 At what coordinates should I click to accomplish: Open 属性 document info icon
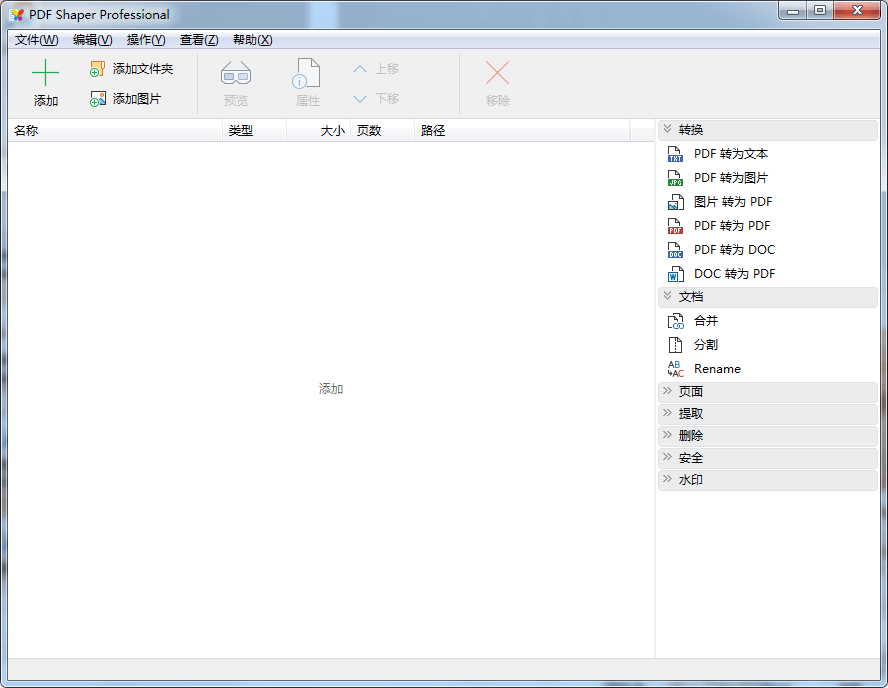click(x=306, y=74)
